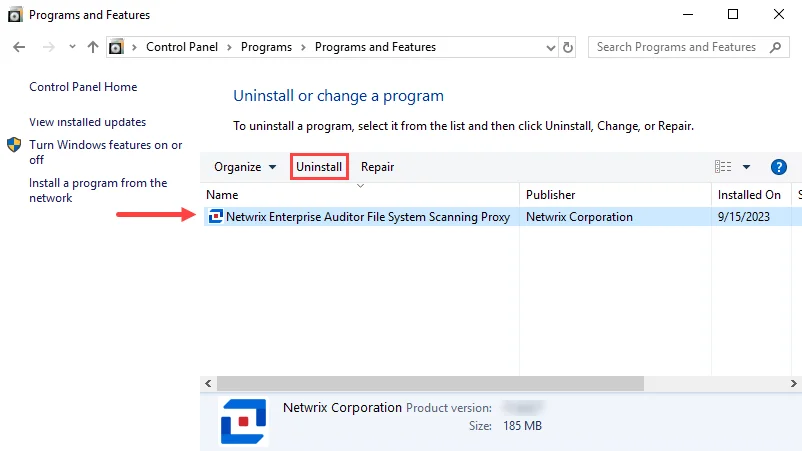
Task: Open the address bar history dropdown
Action: [550, 48]
